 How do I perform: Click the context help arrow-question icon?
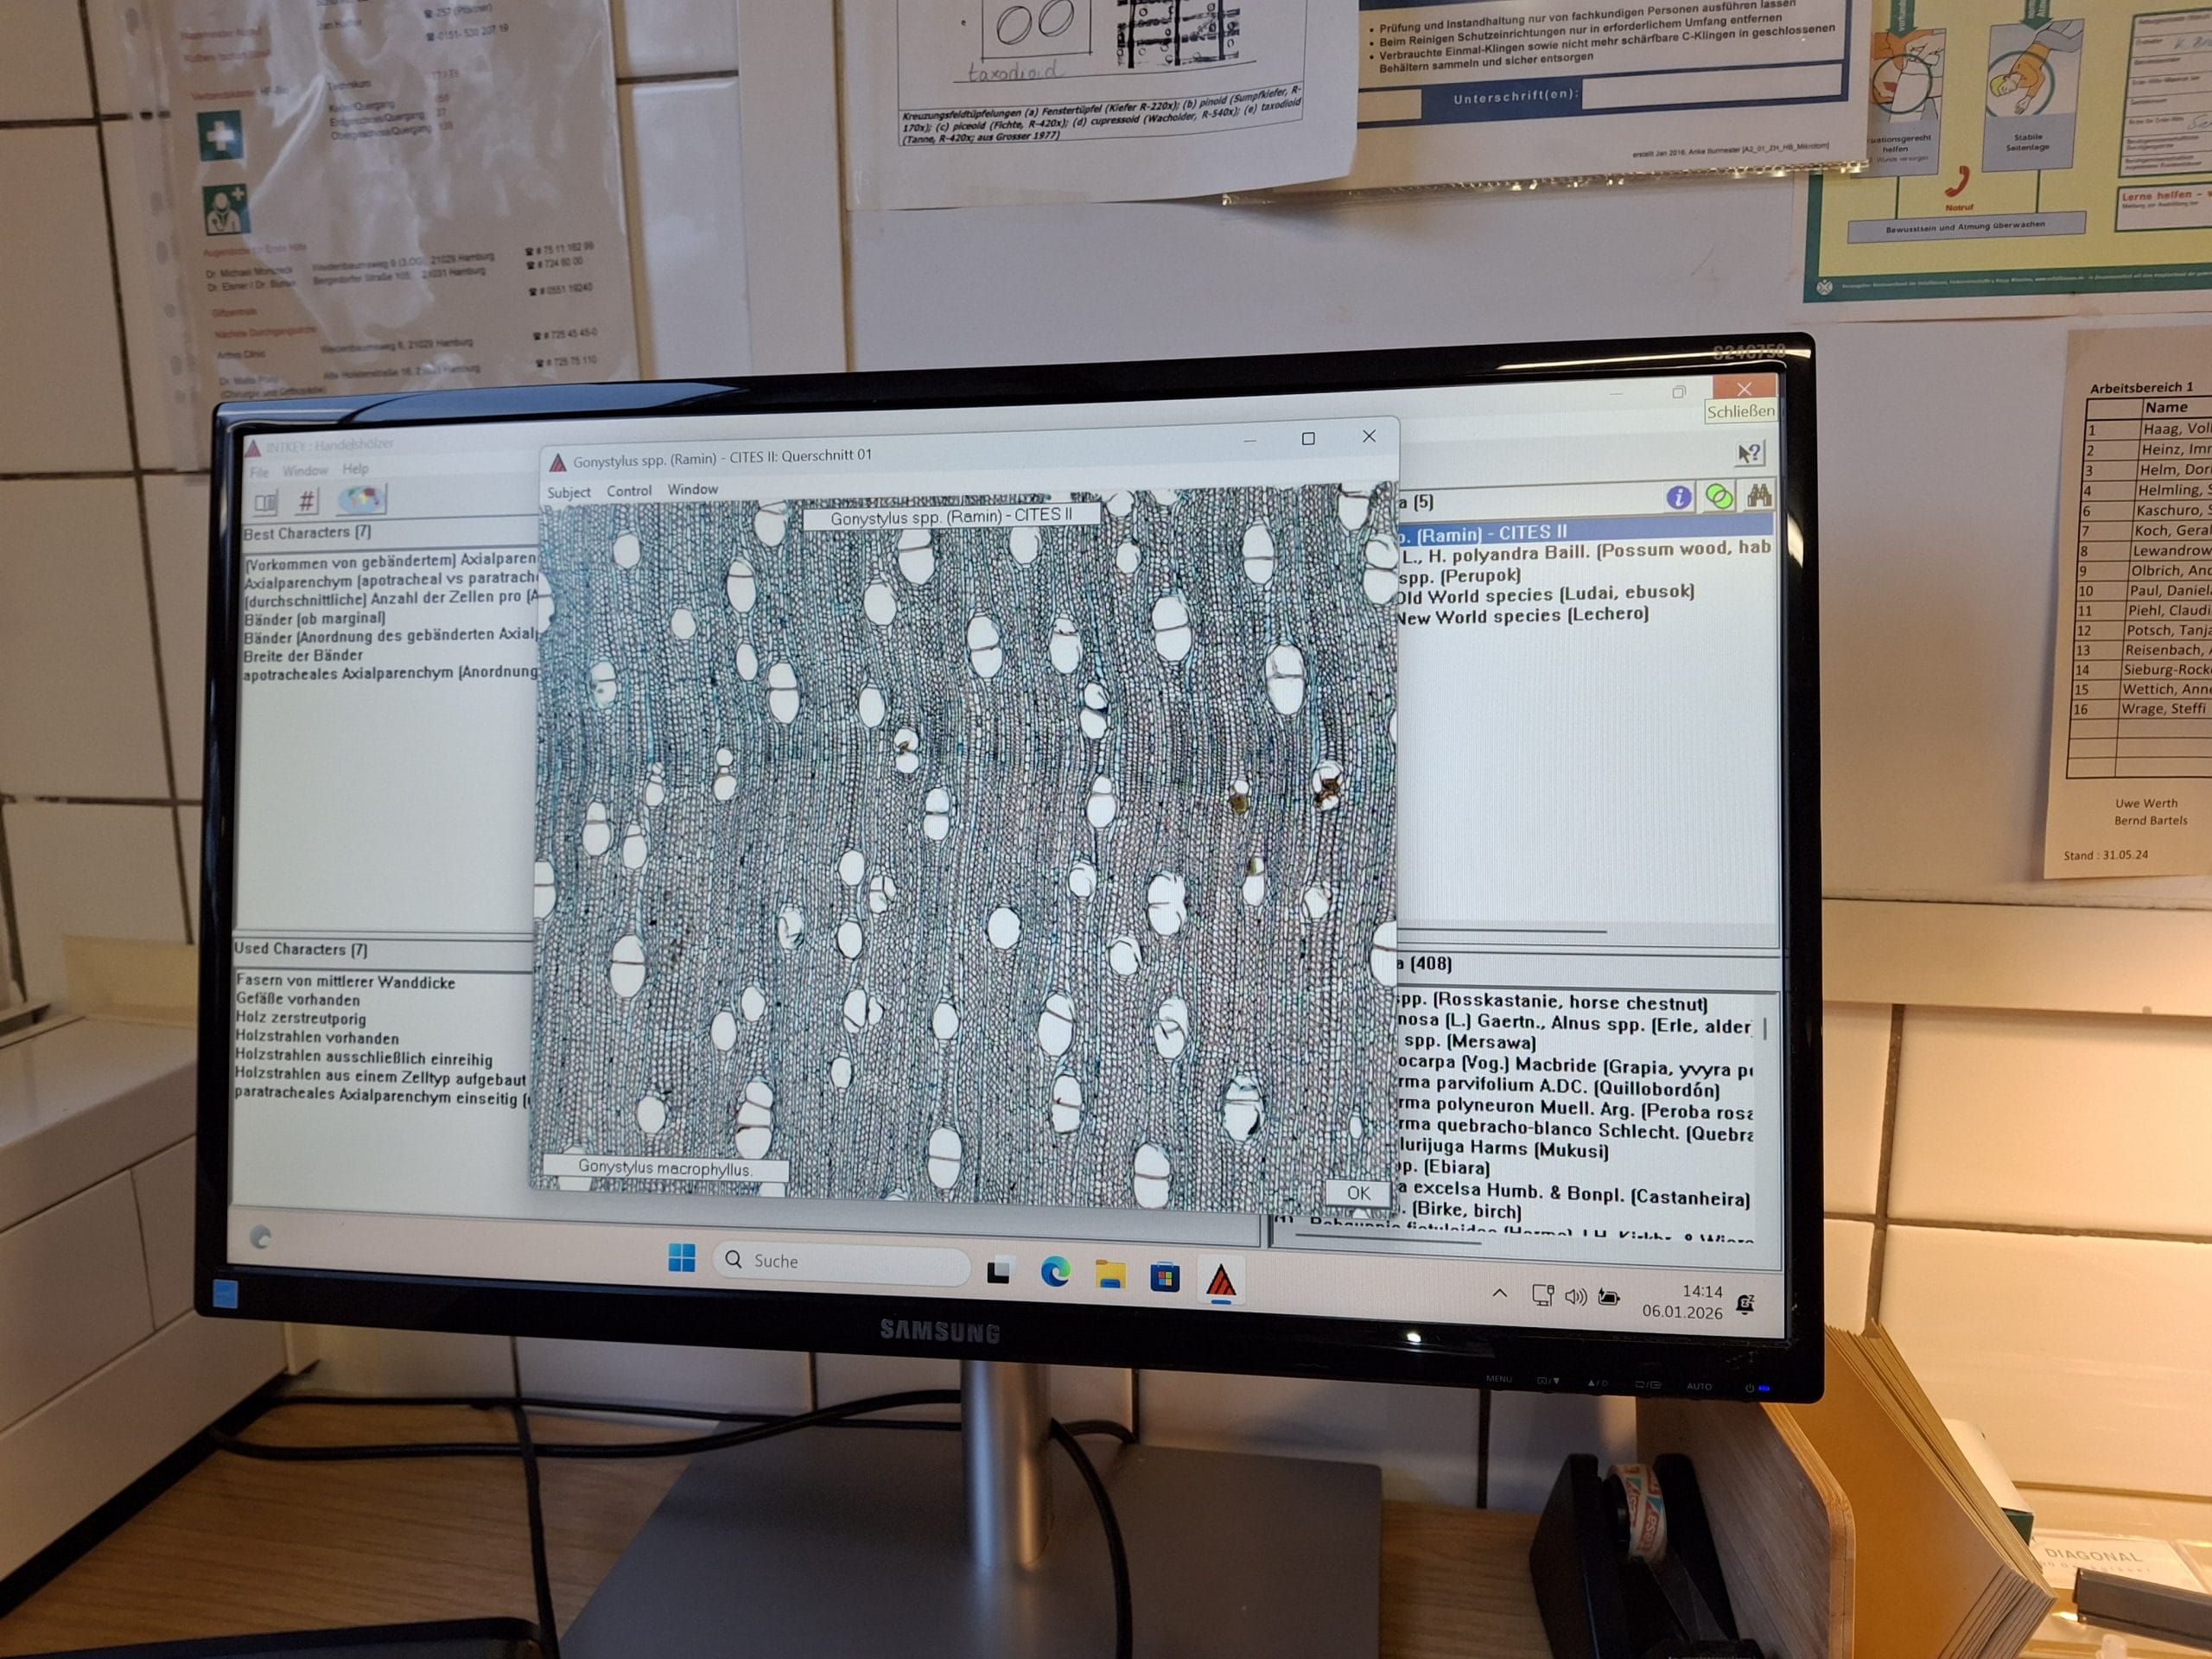(1749, 454)
